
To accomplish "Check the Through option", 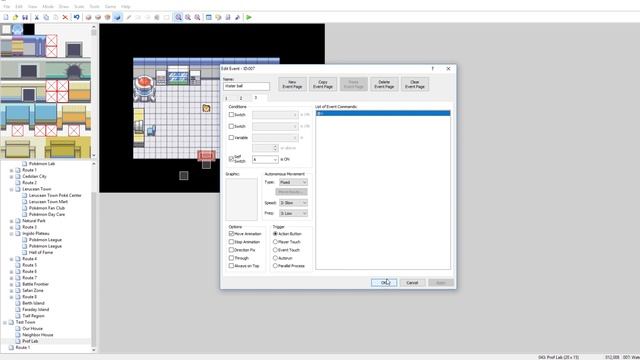I will [231, 258].
